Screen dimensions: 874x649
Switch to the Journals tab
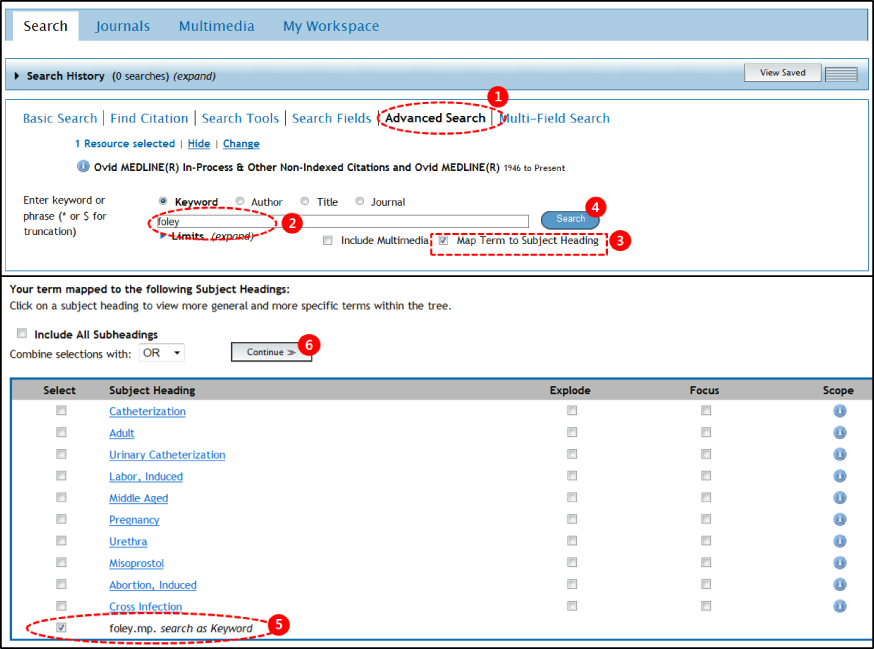(x=123, y=26)
